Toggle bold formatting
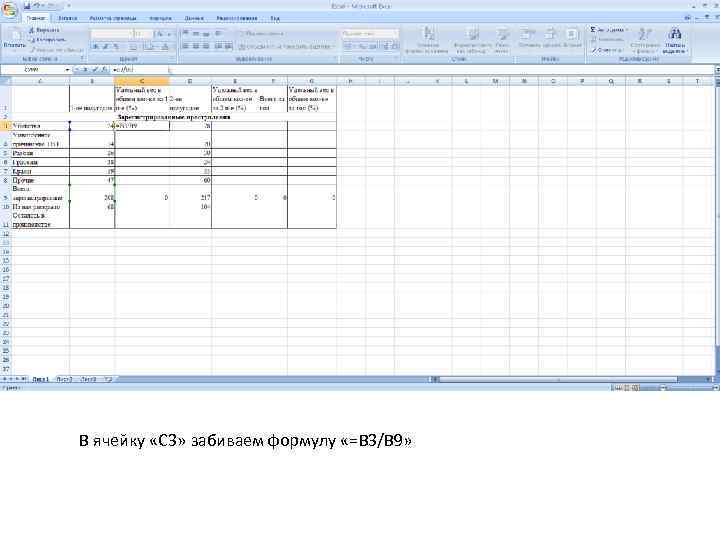 (96, 46)
